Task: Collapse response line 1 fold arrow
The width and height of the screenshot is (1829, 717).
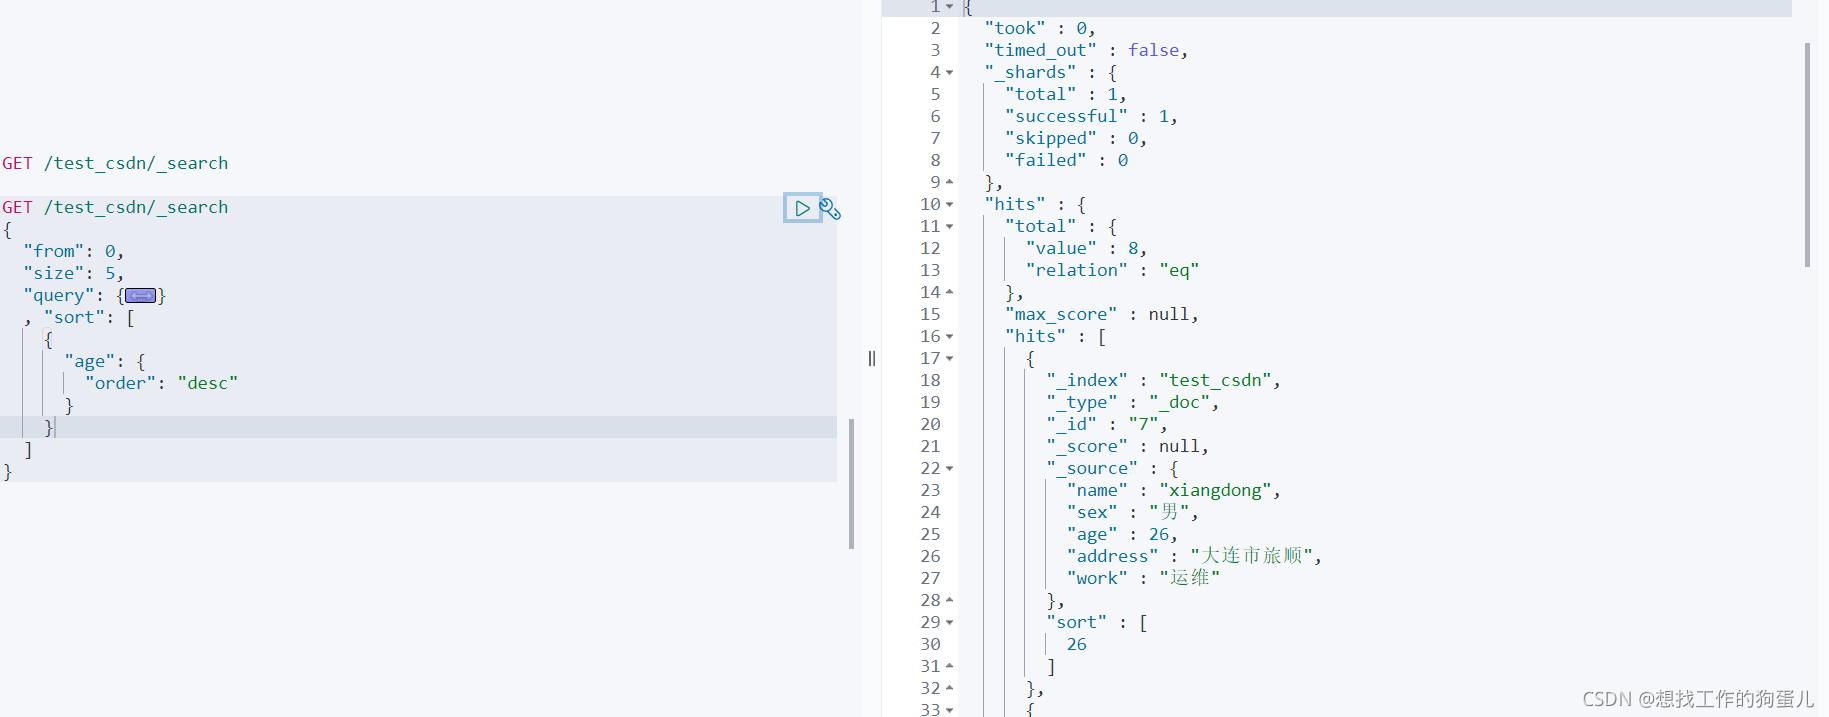Action: tap(950, 7)
